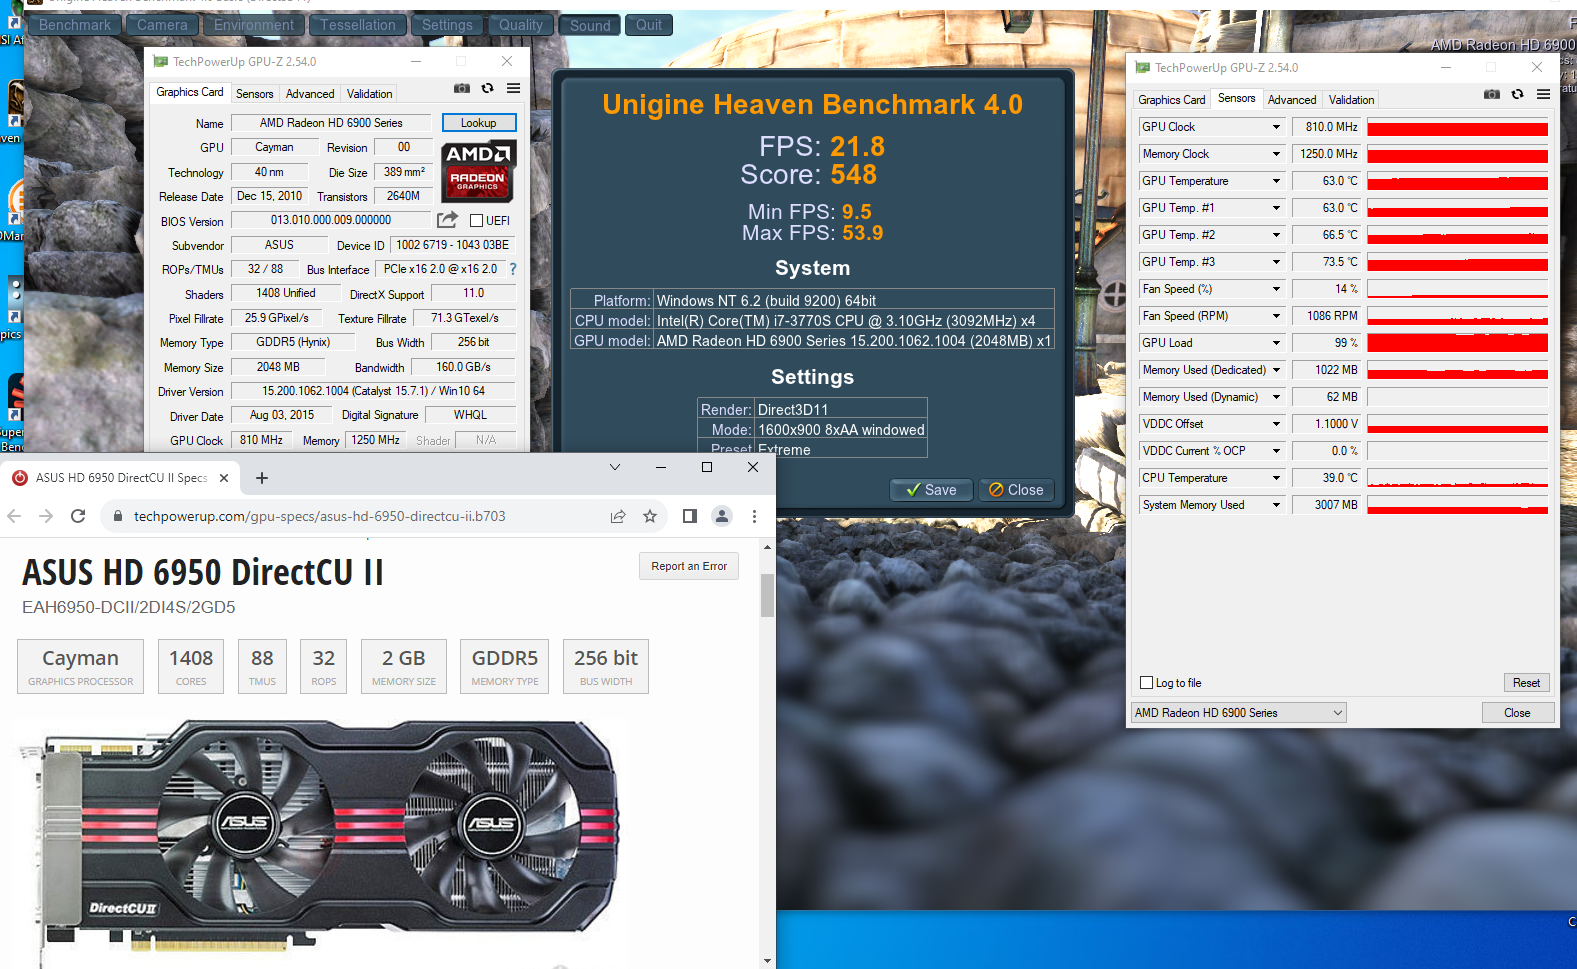Open the GPU Temperature sensor dropdown
The image size is (1577, 969).
(1276, 181)
